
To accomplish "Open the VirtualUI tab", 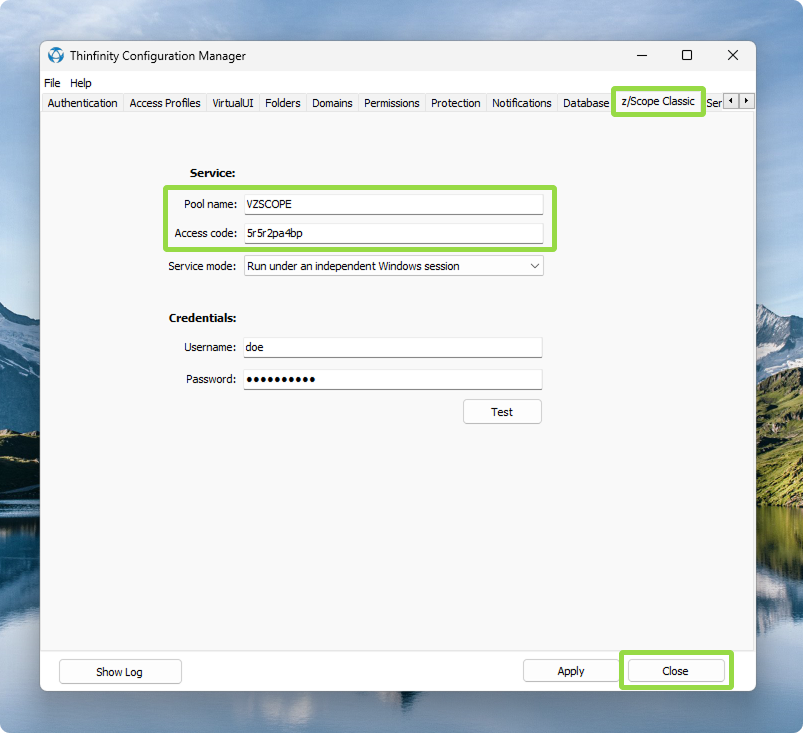I will pos(233,103).
